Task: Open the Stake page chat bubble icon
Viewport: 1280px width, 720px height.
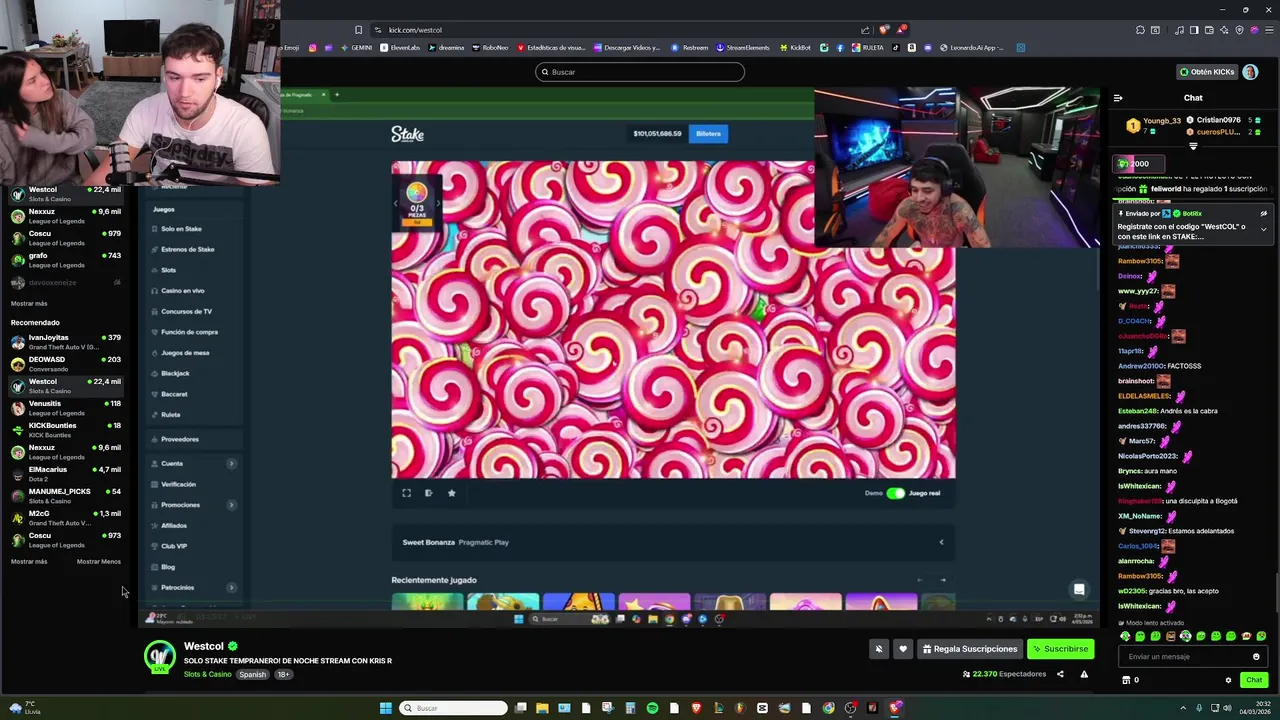Action: coord(1079,589)
